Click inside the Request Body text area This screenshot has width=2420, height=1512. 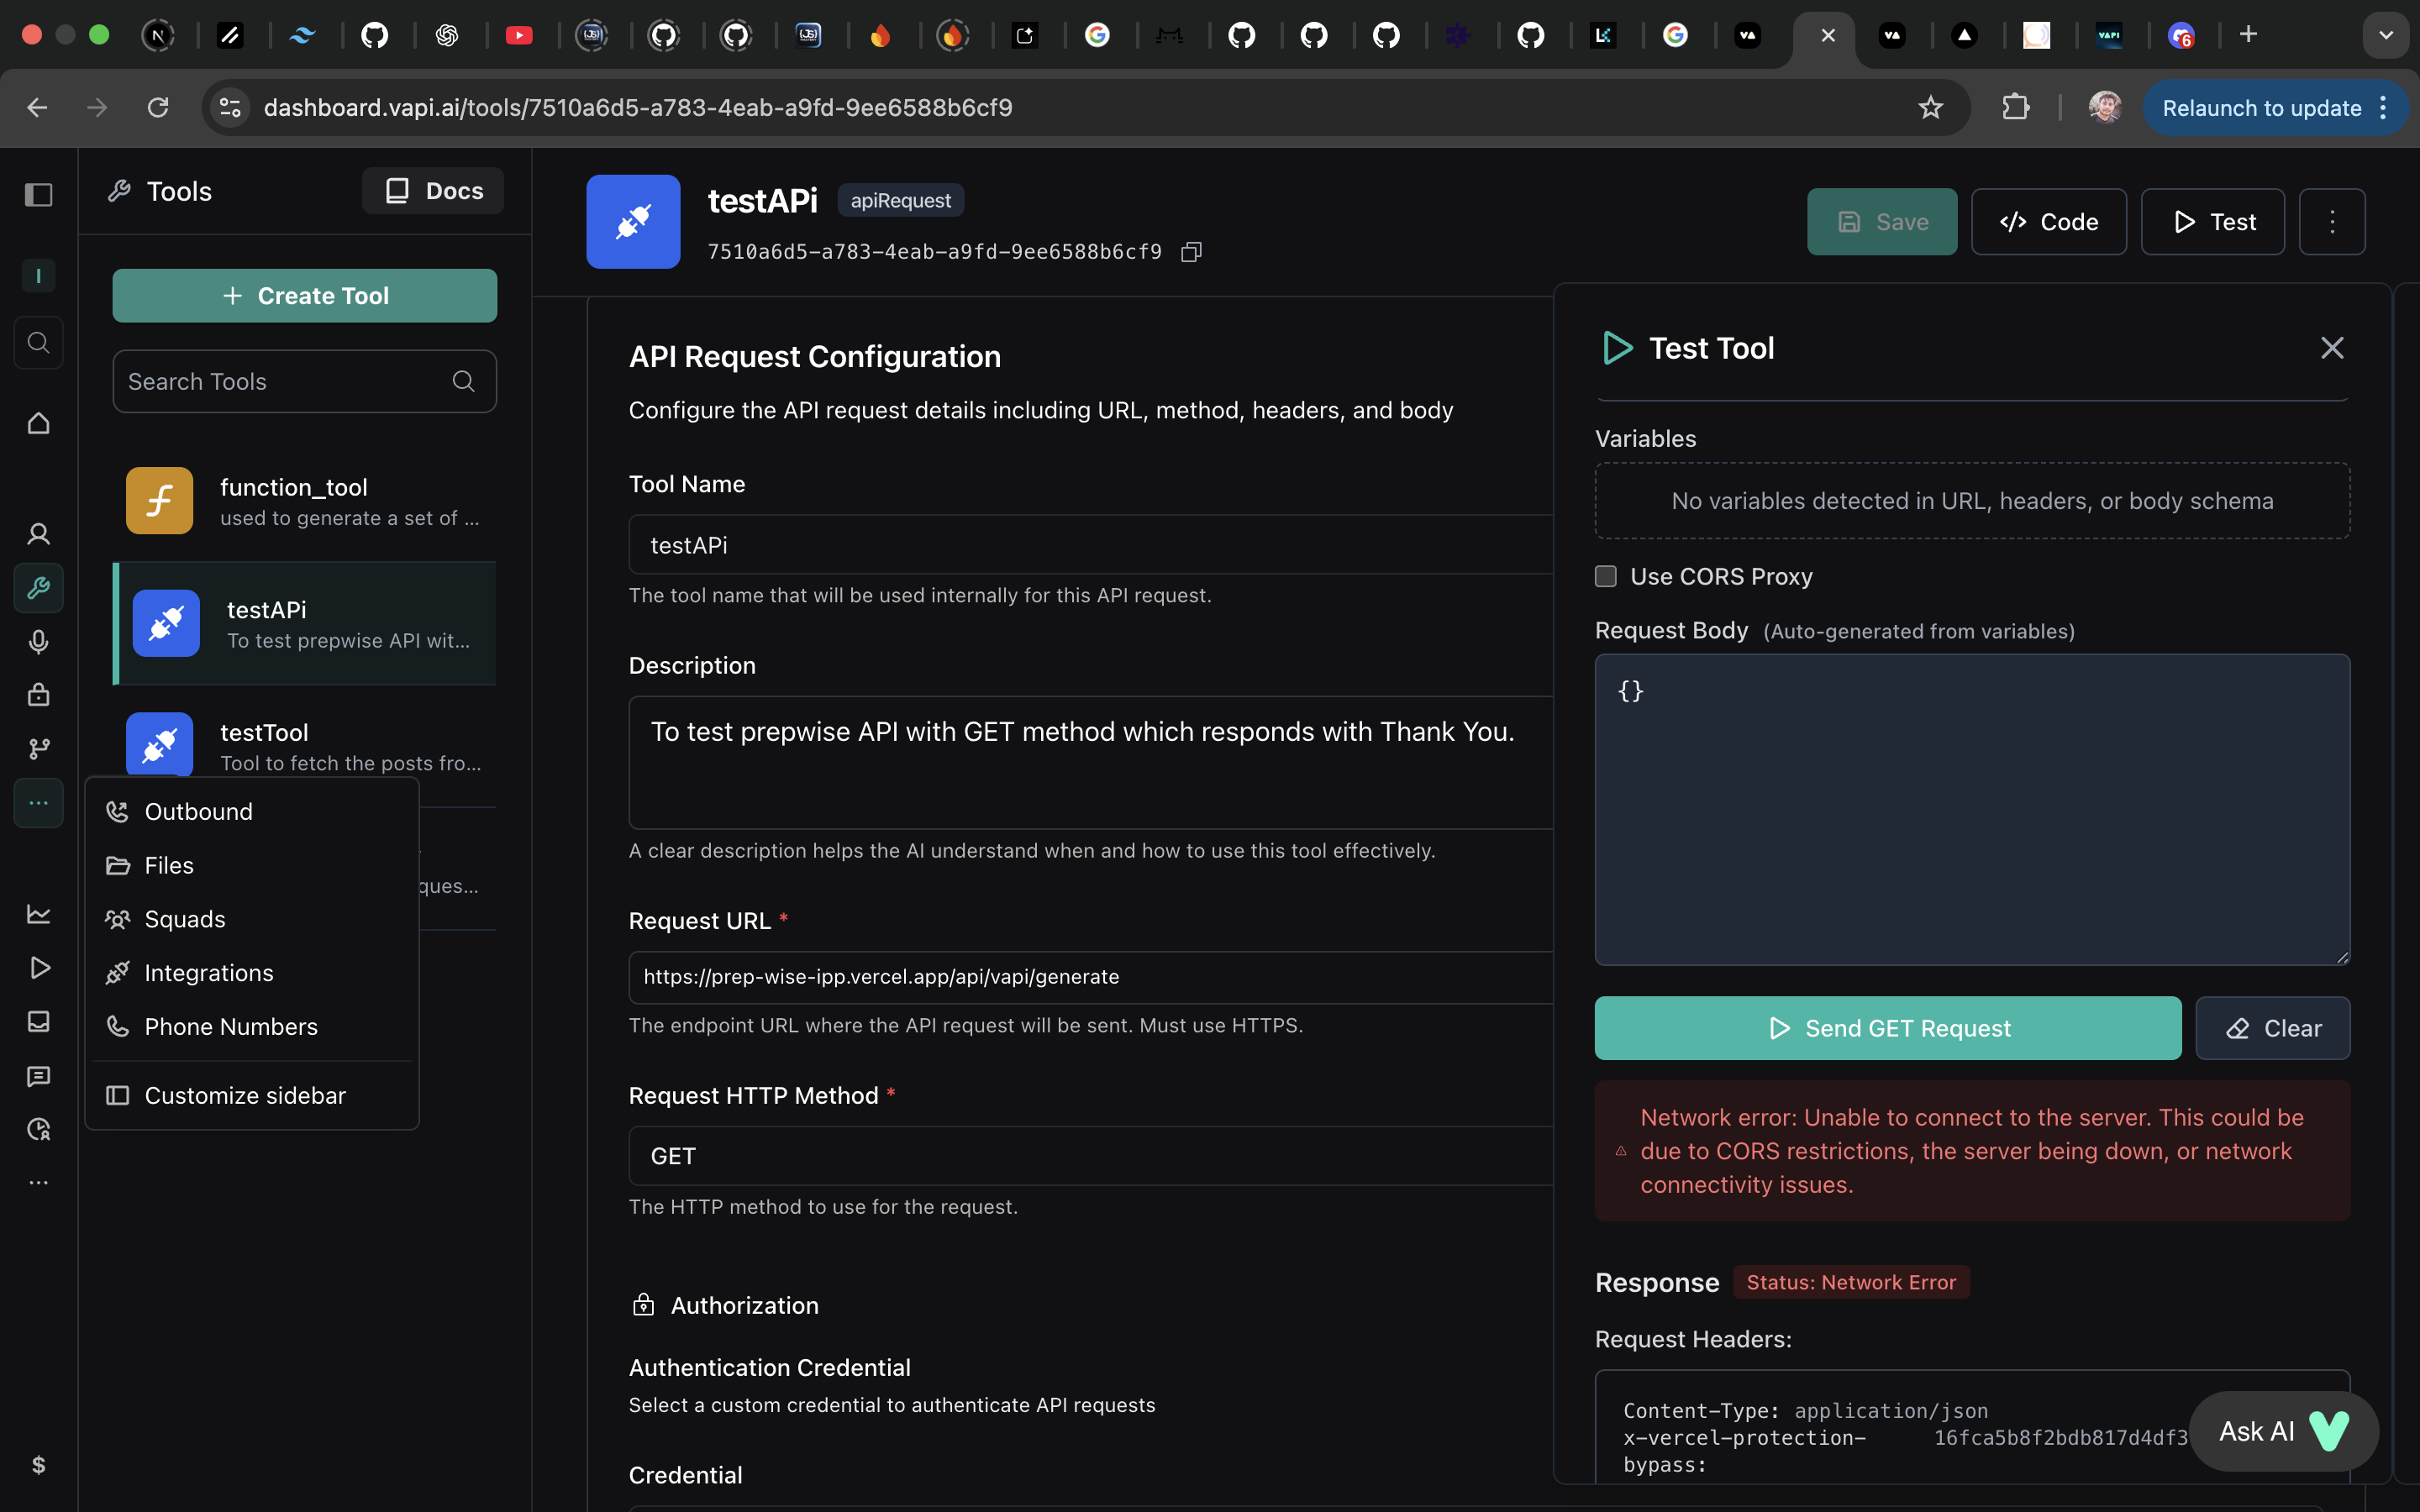pos(1972,810)
